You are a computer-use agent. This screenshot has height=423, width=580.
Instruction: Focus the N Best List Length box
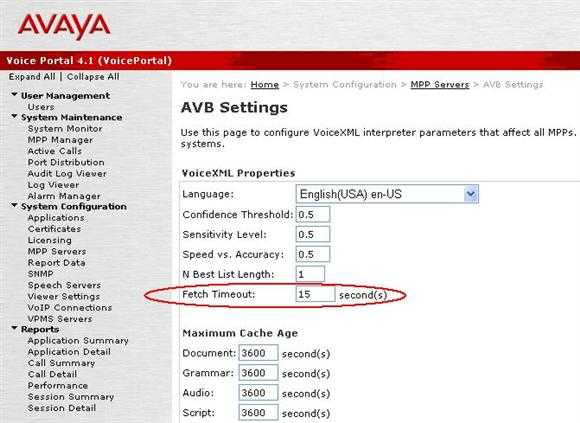click(310, 274)
